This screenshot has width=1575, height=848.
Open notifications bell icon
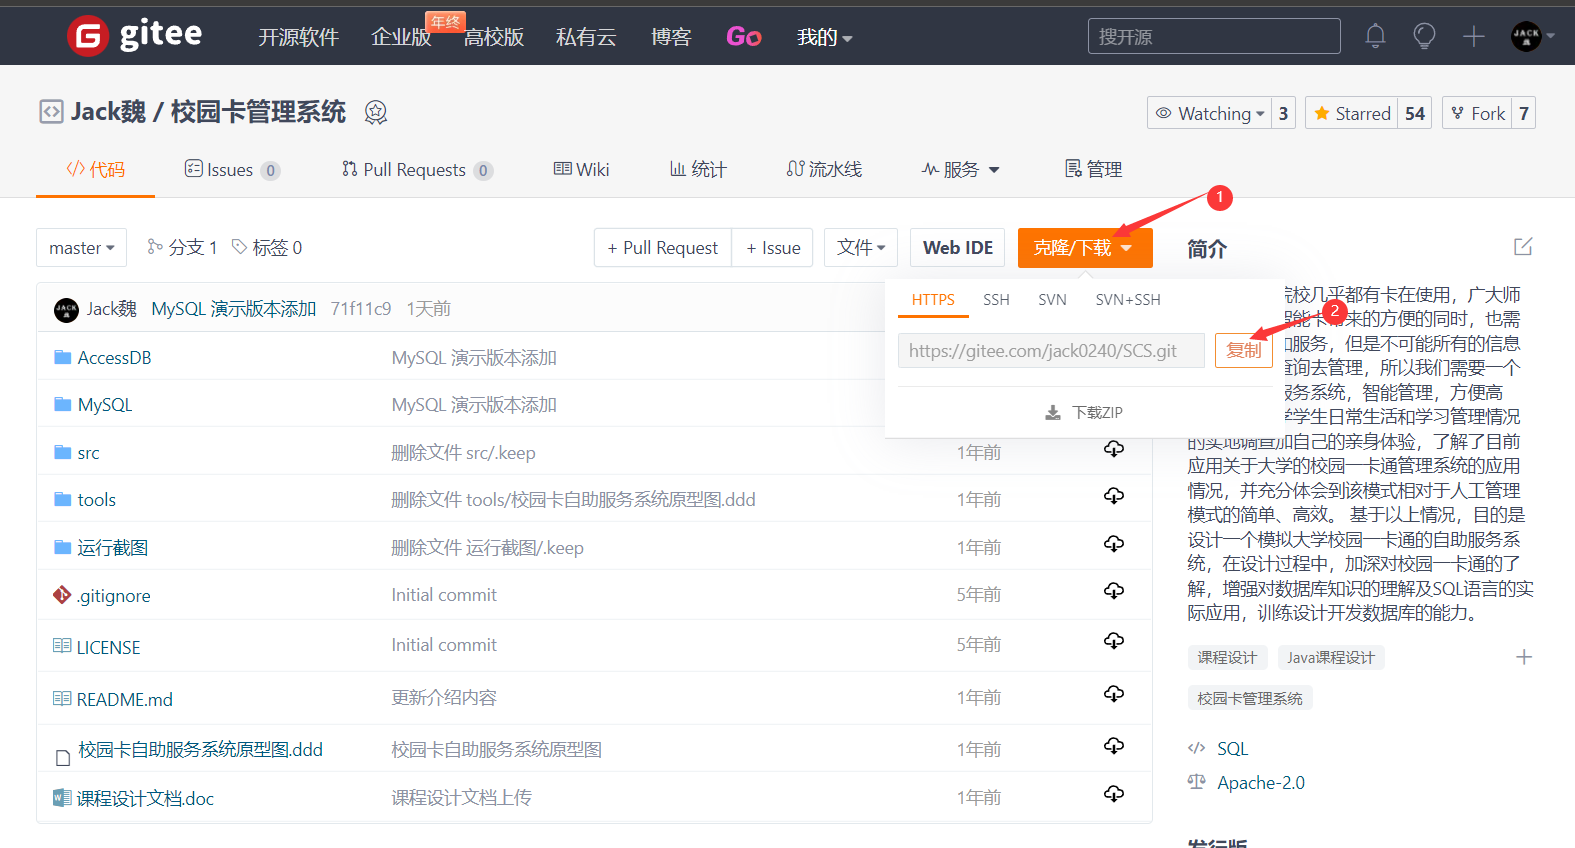coord(1375,36)
